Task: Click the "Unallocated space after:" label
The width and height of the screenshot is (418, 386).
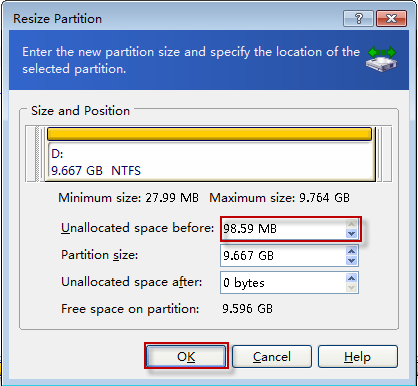Action: pos(132,282)
